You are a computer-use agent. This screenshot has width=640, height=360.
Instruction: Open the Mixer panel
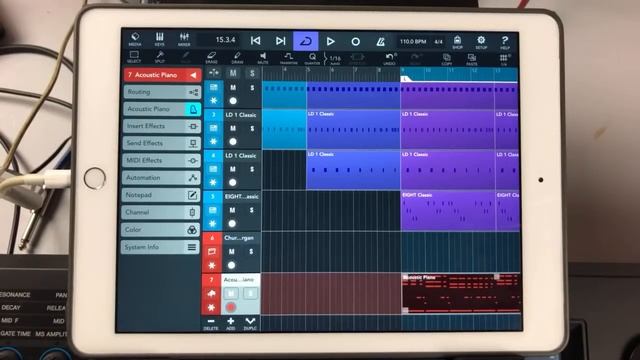[184, 40]
